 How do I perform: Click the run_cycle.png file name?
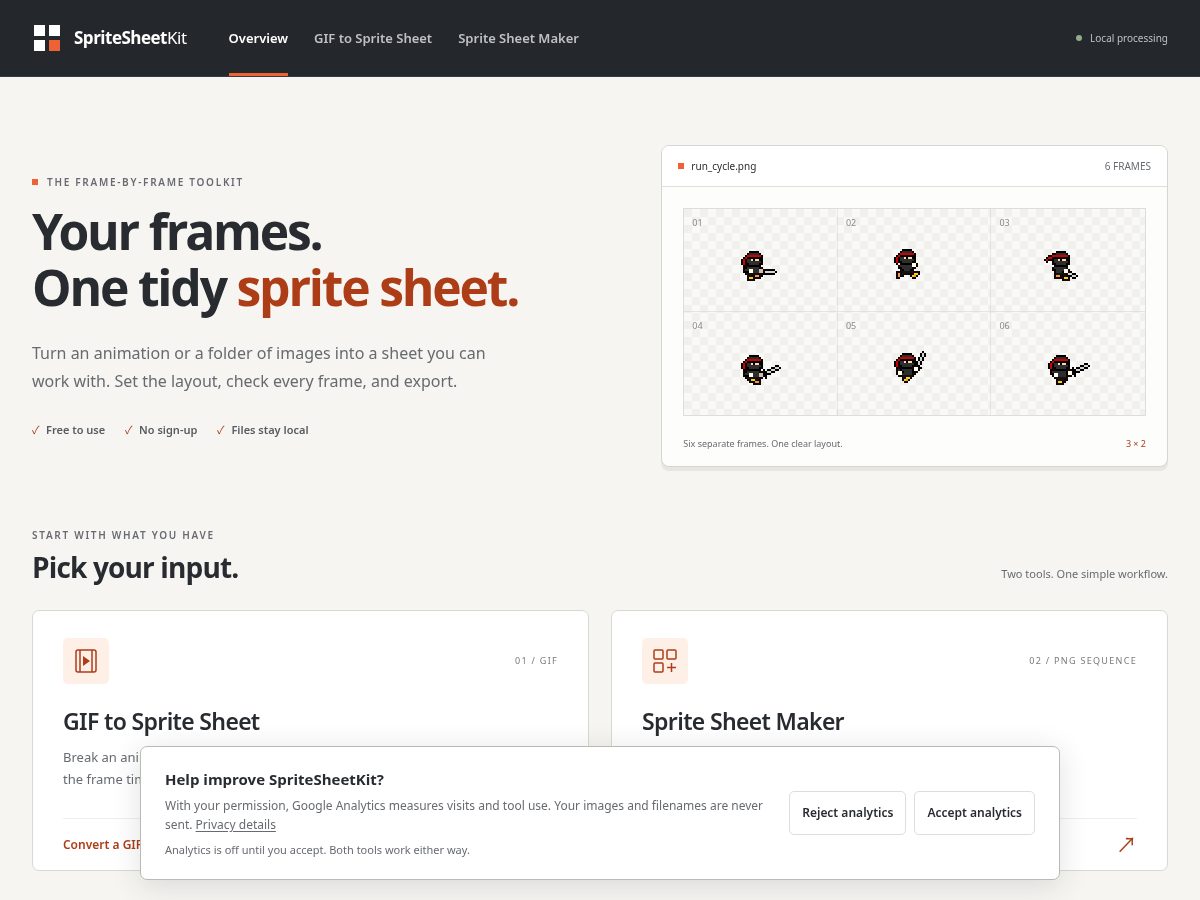click(724, 166)
